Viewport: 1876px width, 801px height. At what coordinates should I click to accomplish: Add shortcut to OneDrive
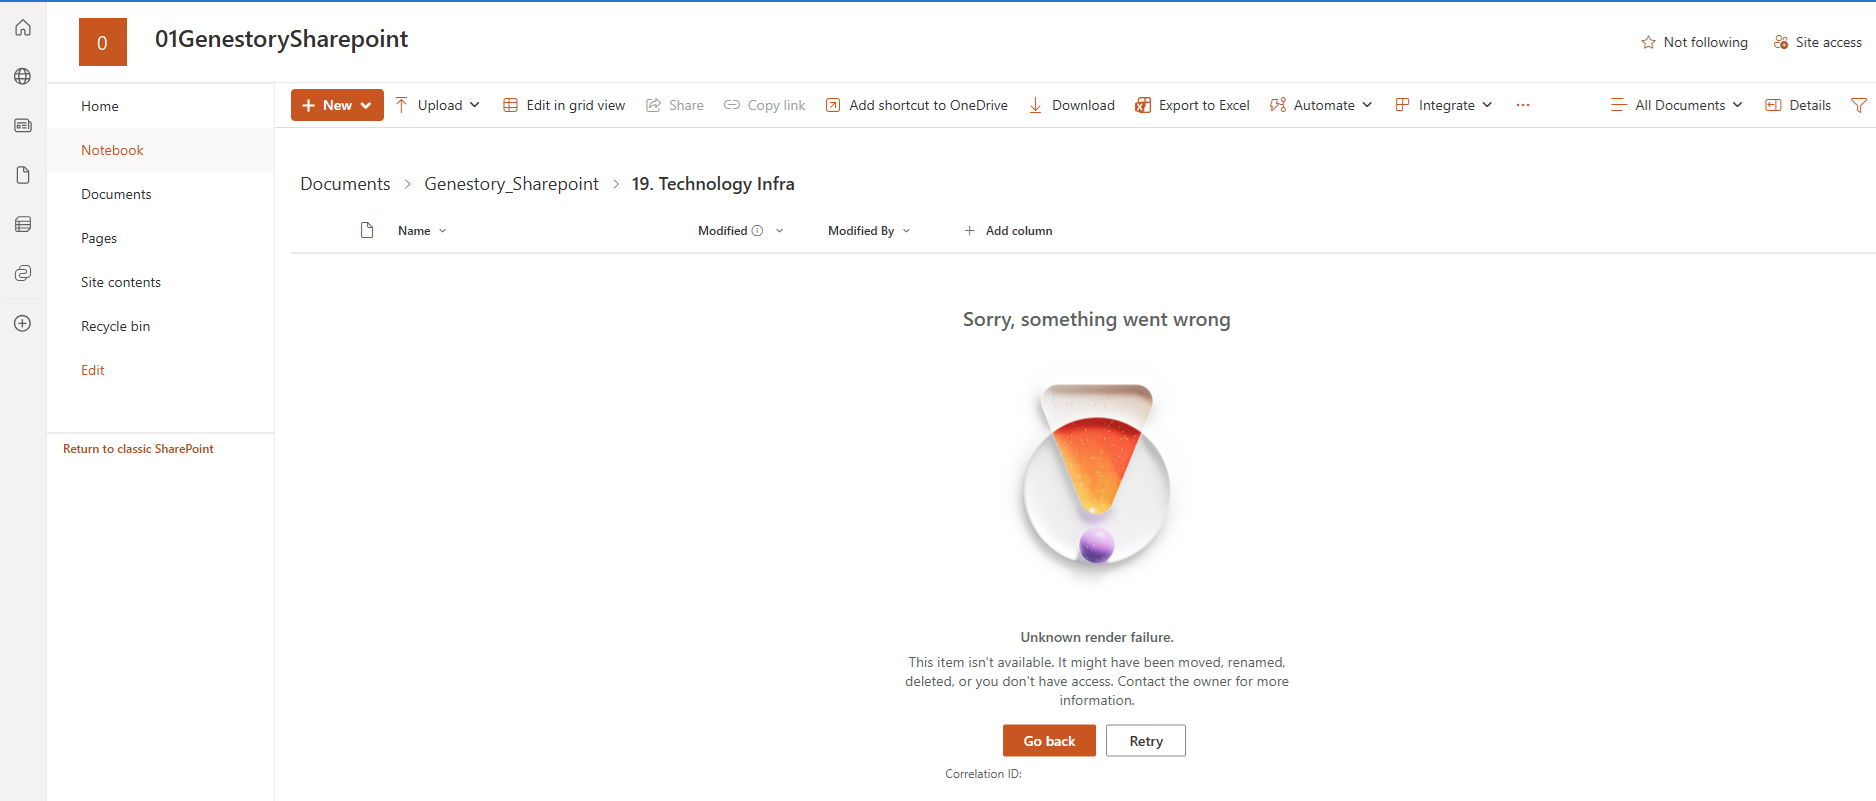point(916,105)
